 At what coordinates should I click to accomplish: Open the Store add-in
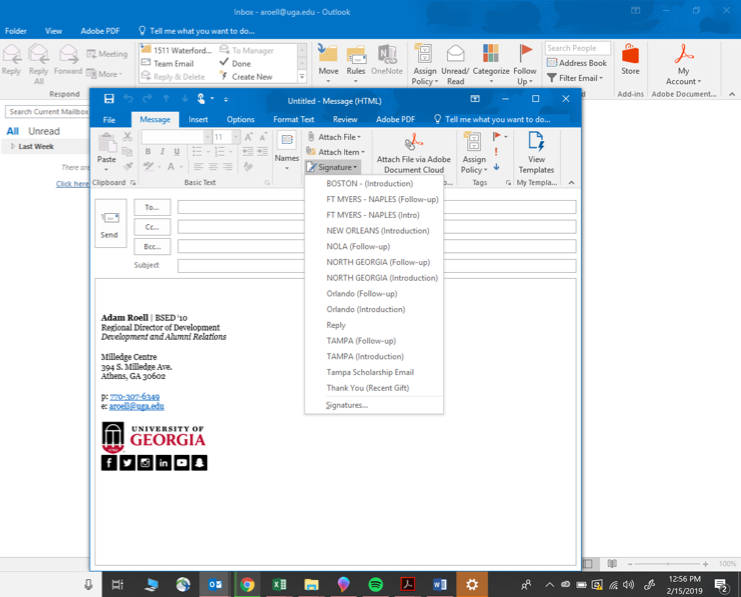pos(630,60)
